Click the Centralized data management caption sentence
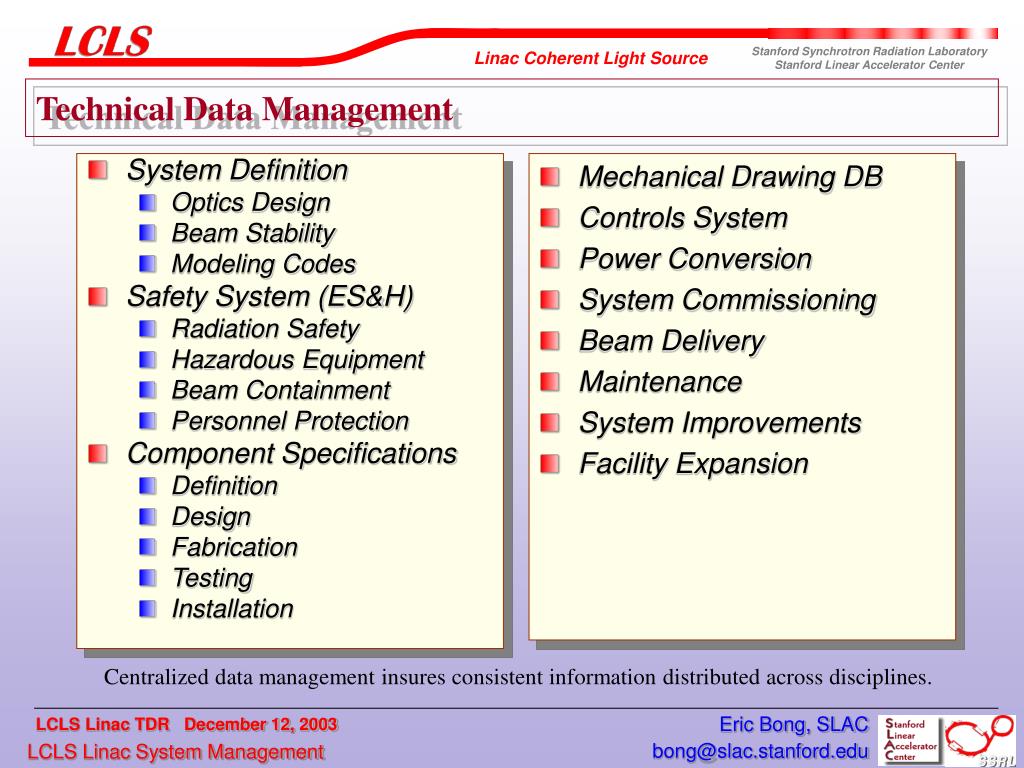The height and width of the screenshot is (768, 1024). point(518,677)
